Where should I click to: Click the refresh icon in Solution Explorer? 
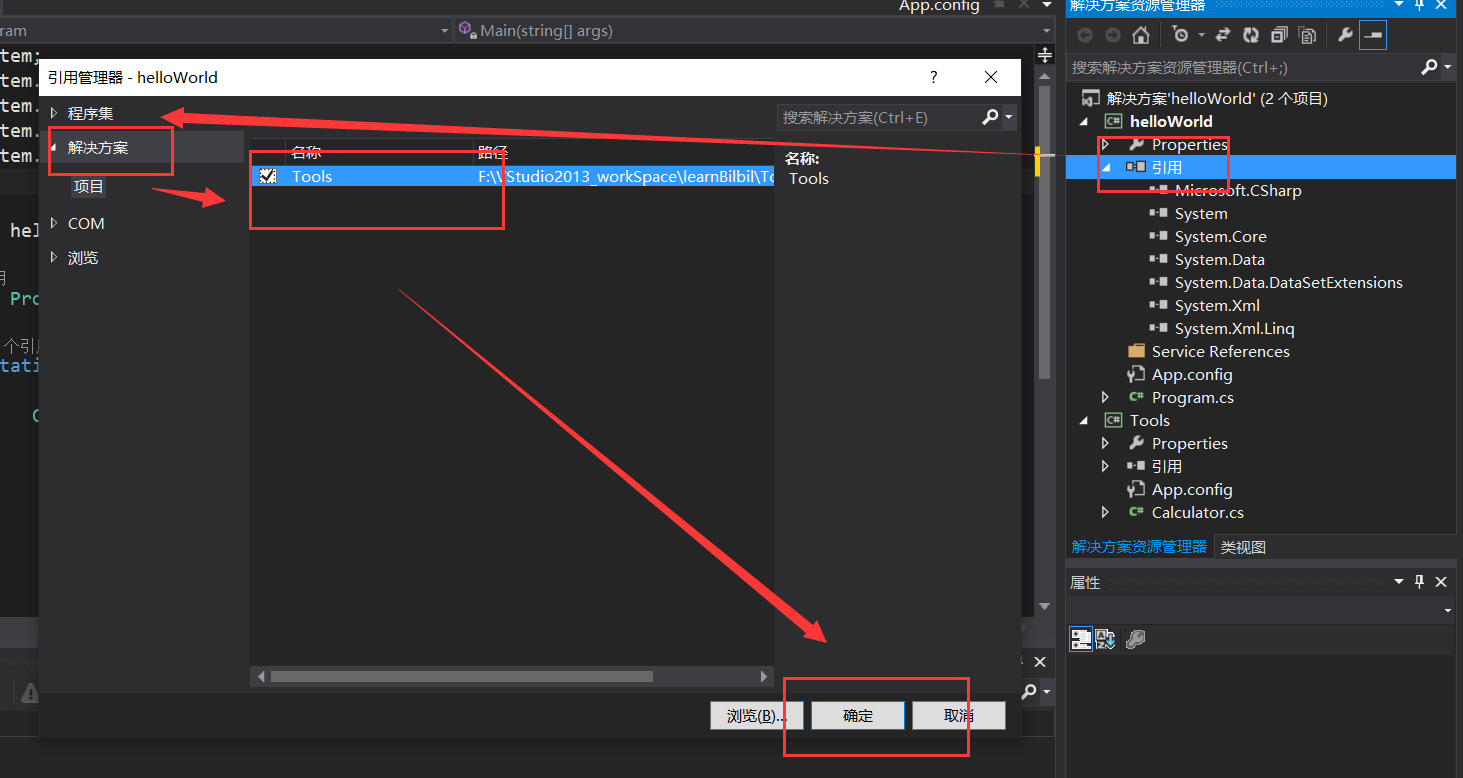pyautogui.click(x=1251, y=34)
